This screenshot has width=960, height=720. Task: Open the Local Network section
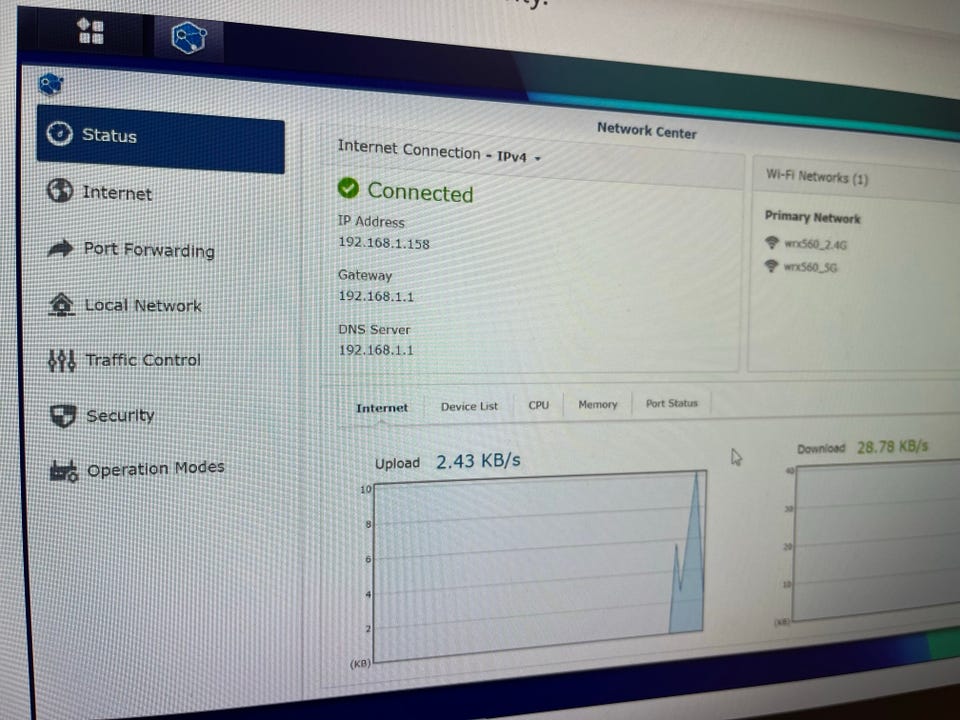click(x=143, y=305)
